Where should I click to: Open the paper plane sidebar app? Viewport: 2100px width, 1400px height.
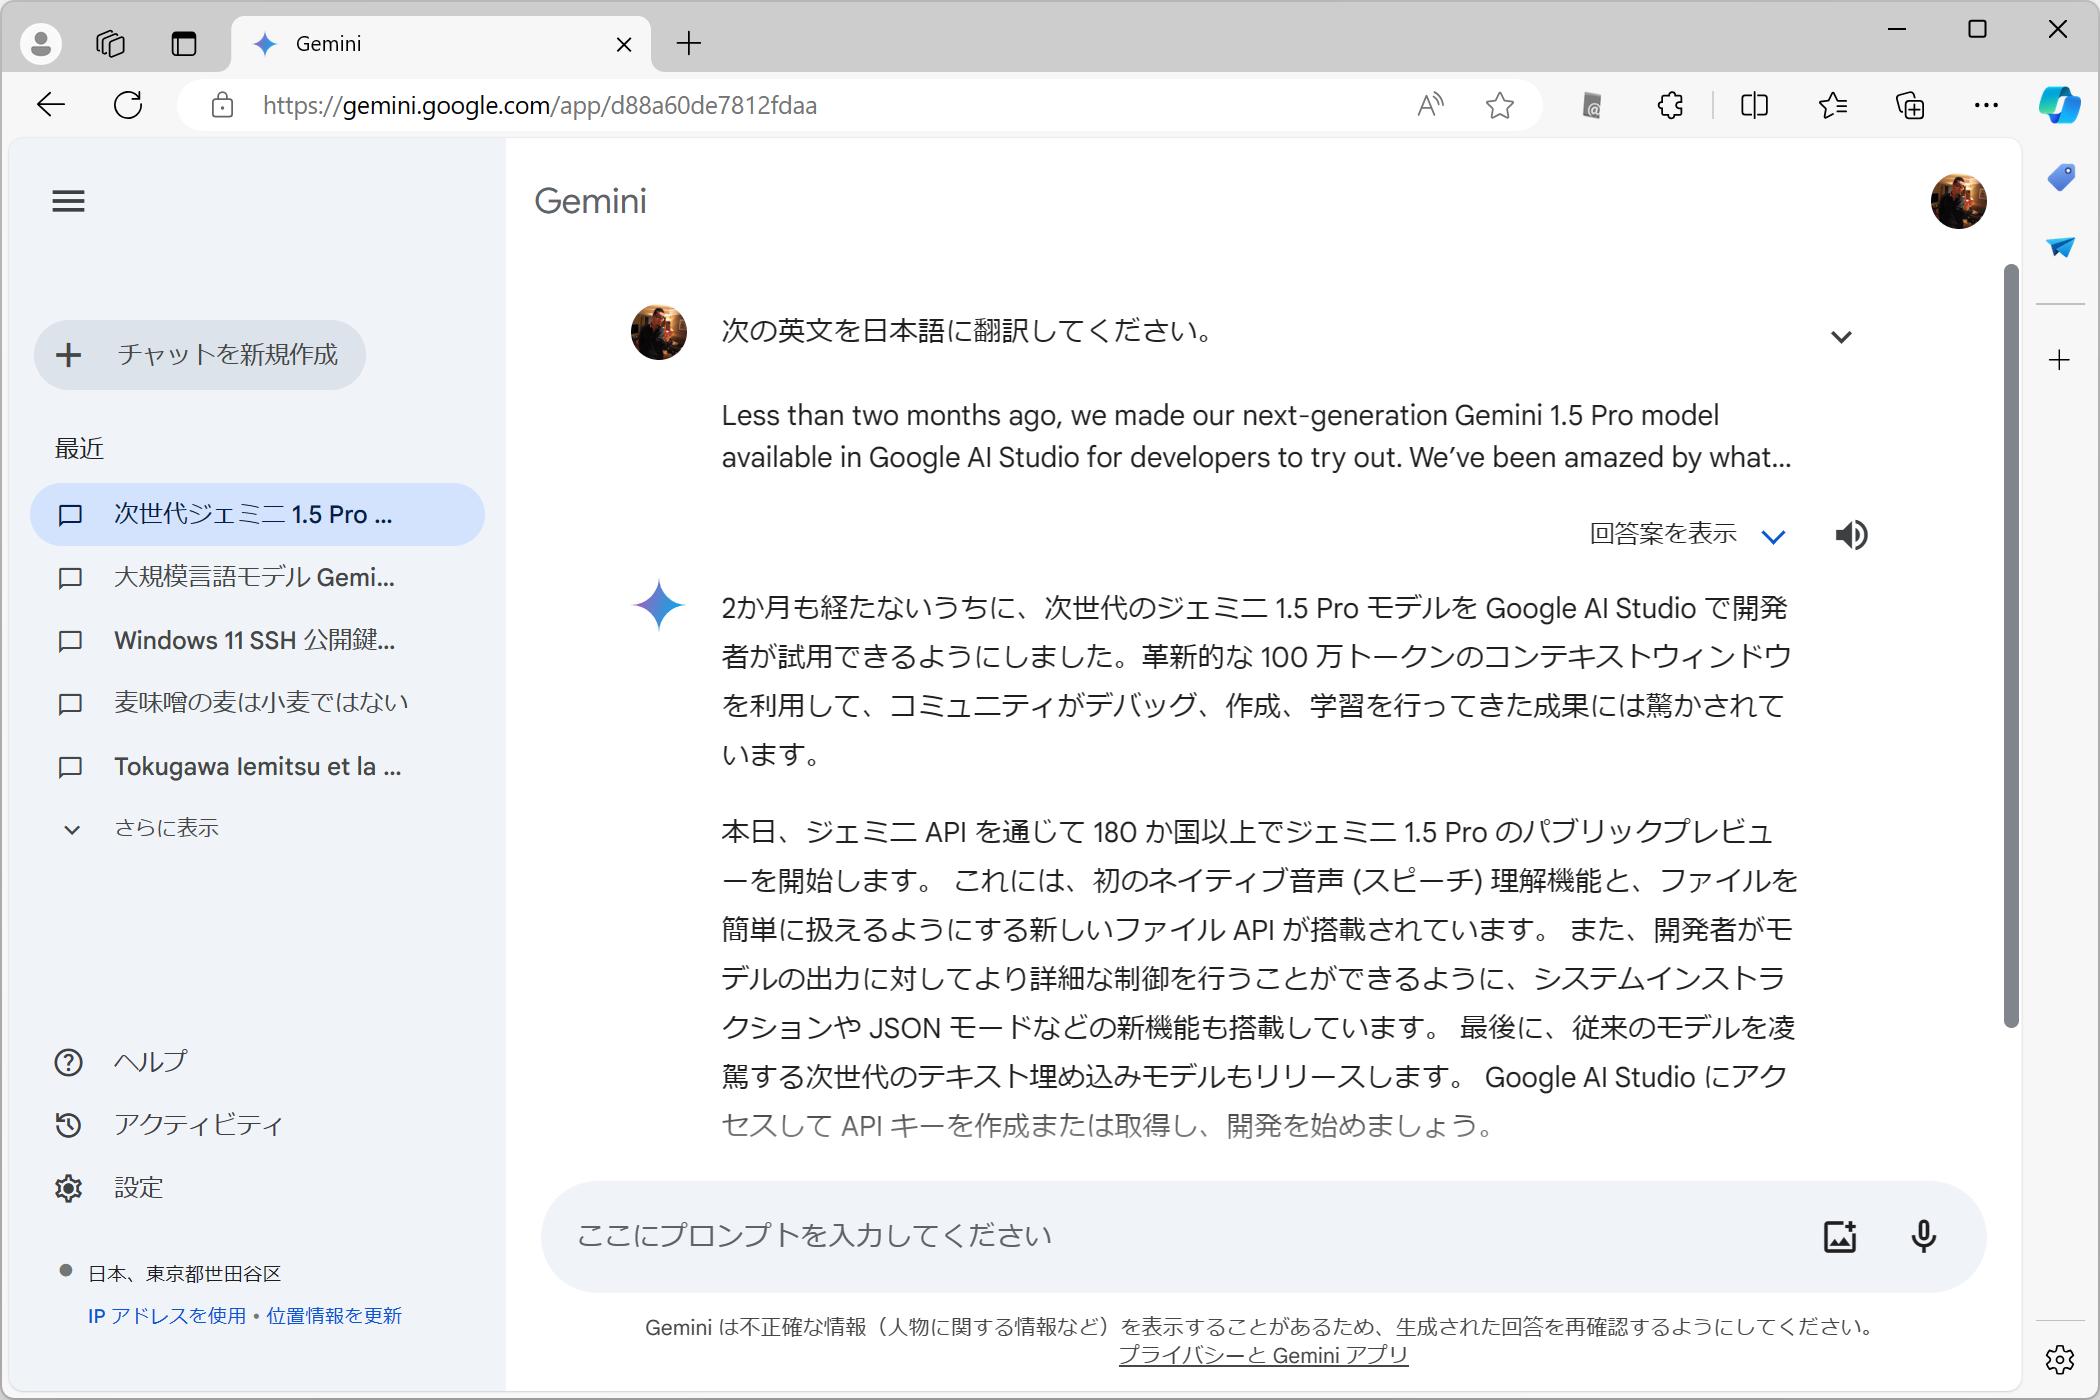pos(2060,247)
